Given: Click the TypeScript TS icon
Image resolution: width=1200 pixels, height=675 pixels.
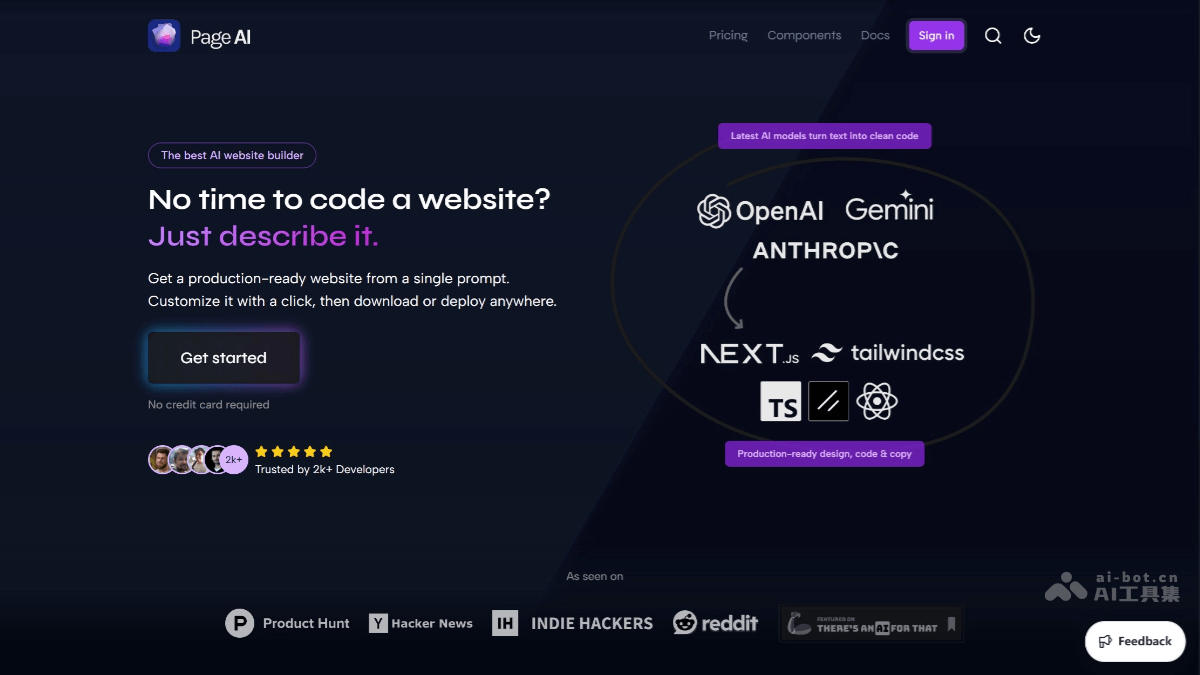Looking at the screenshot, I should (780, 401).
